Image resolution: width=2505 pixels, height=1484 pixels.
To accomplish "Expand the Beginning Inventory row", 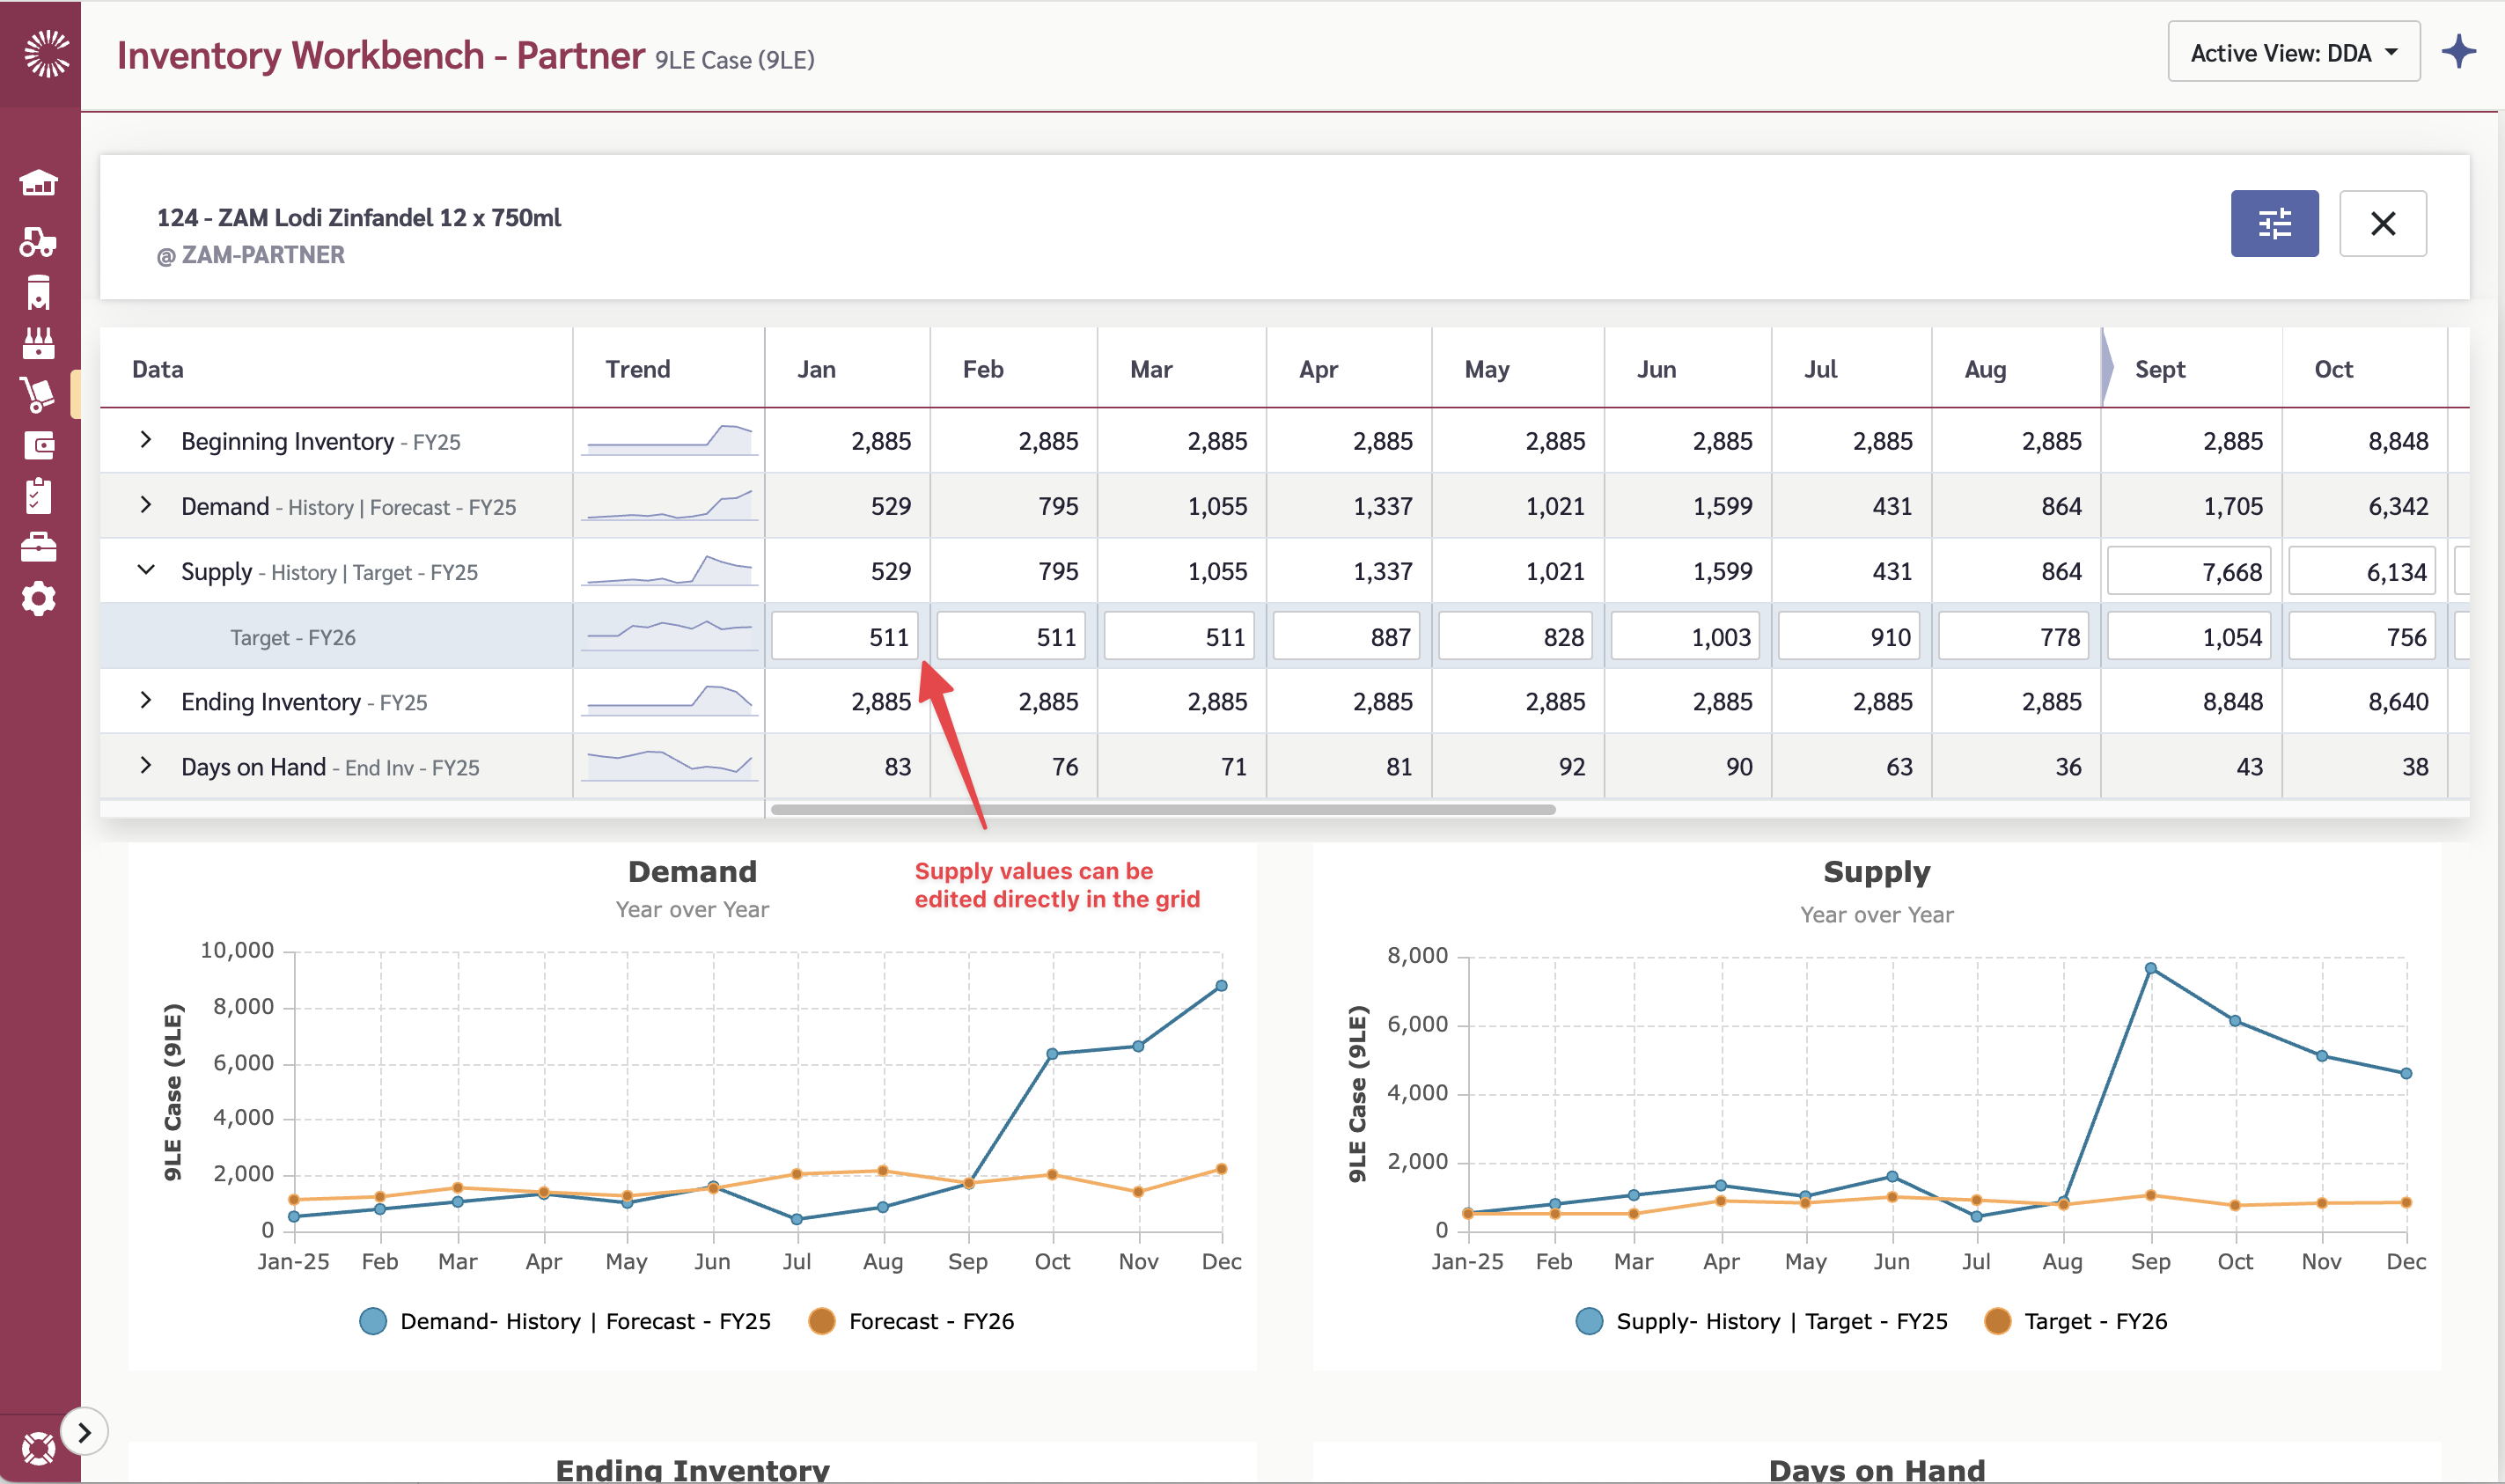I will 146,440.
